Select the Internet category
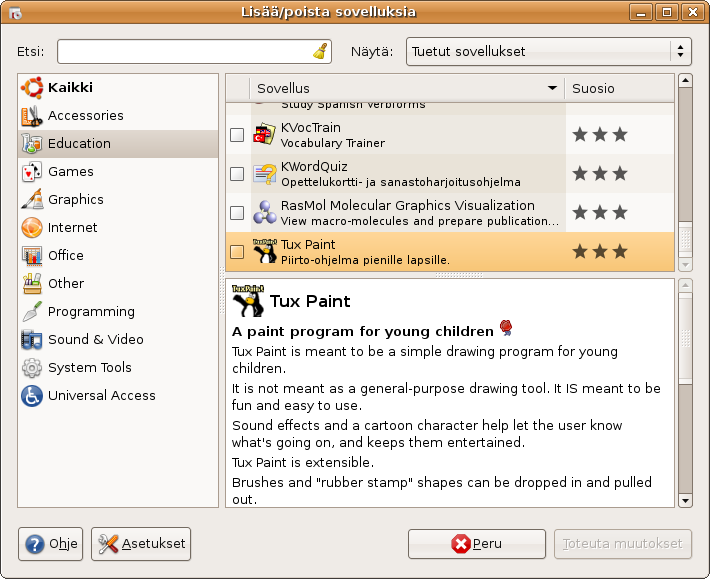This screenshot has height=579, width=710. (118, 227)
